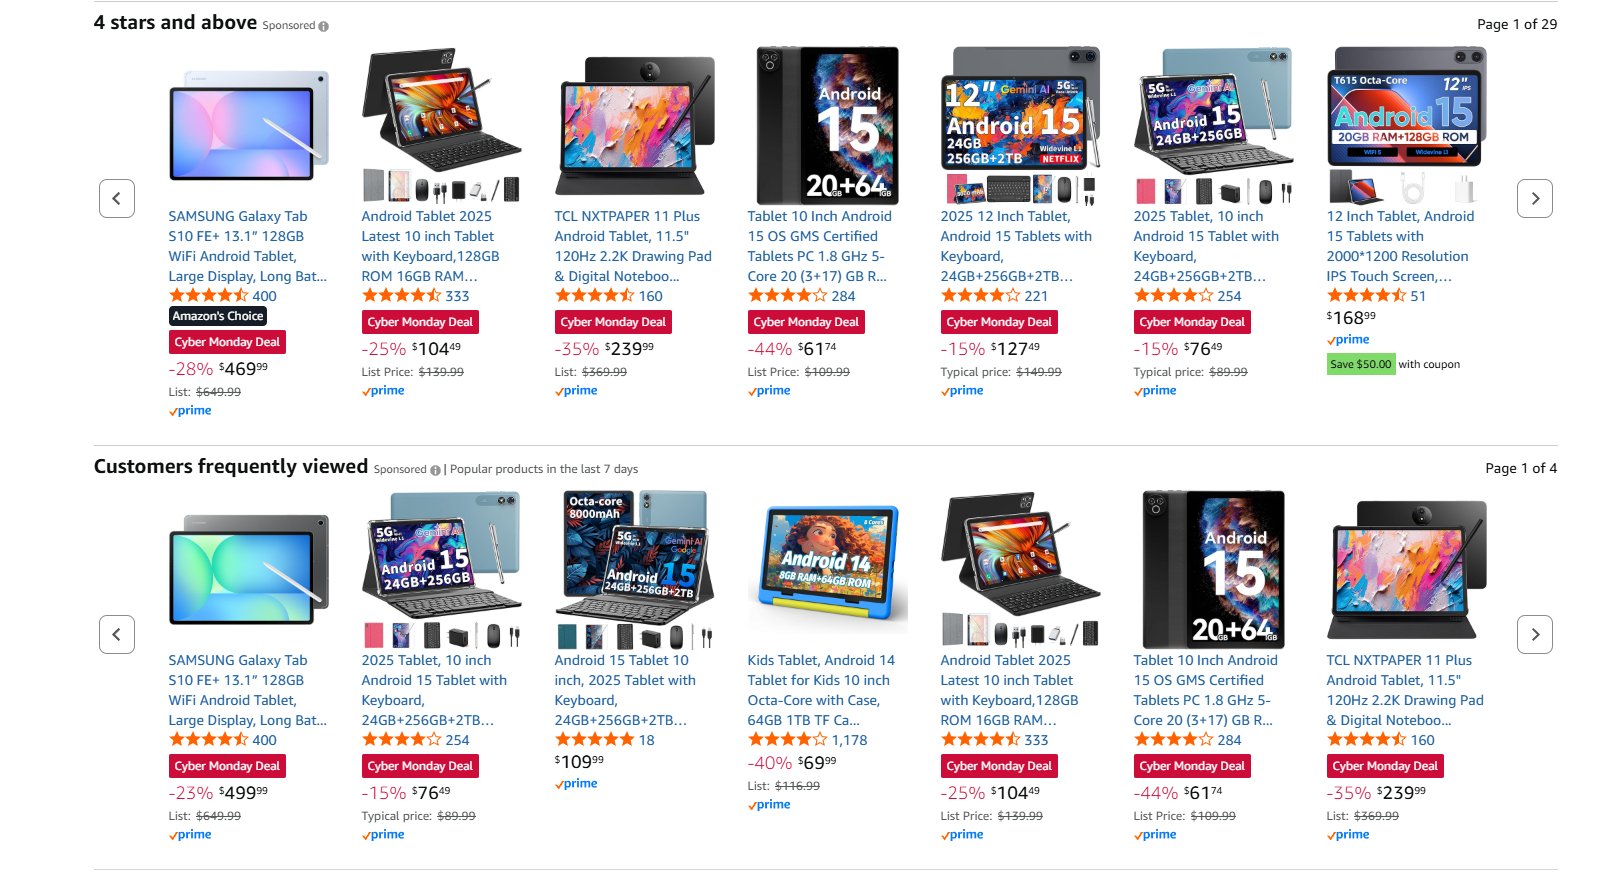
Task: Click star rating of Kids Tablet Android 14
Action: (787, 740)
